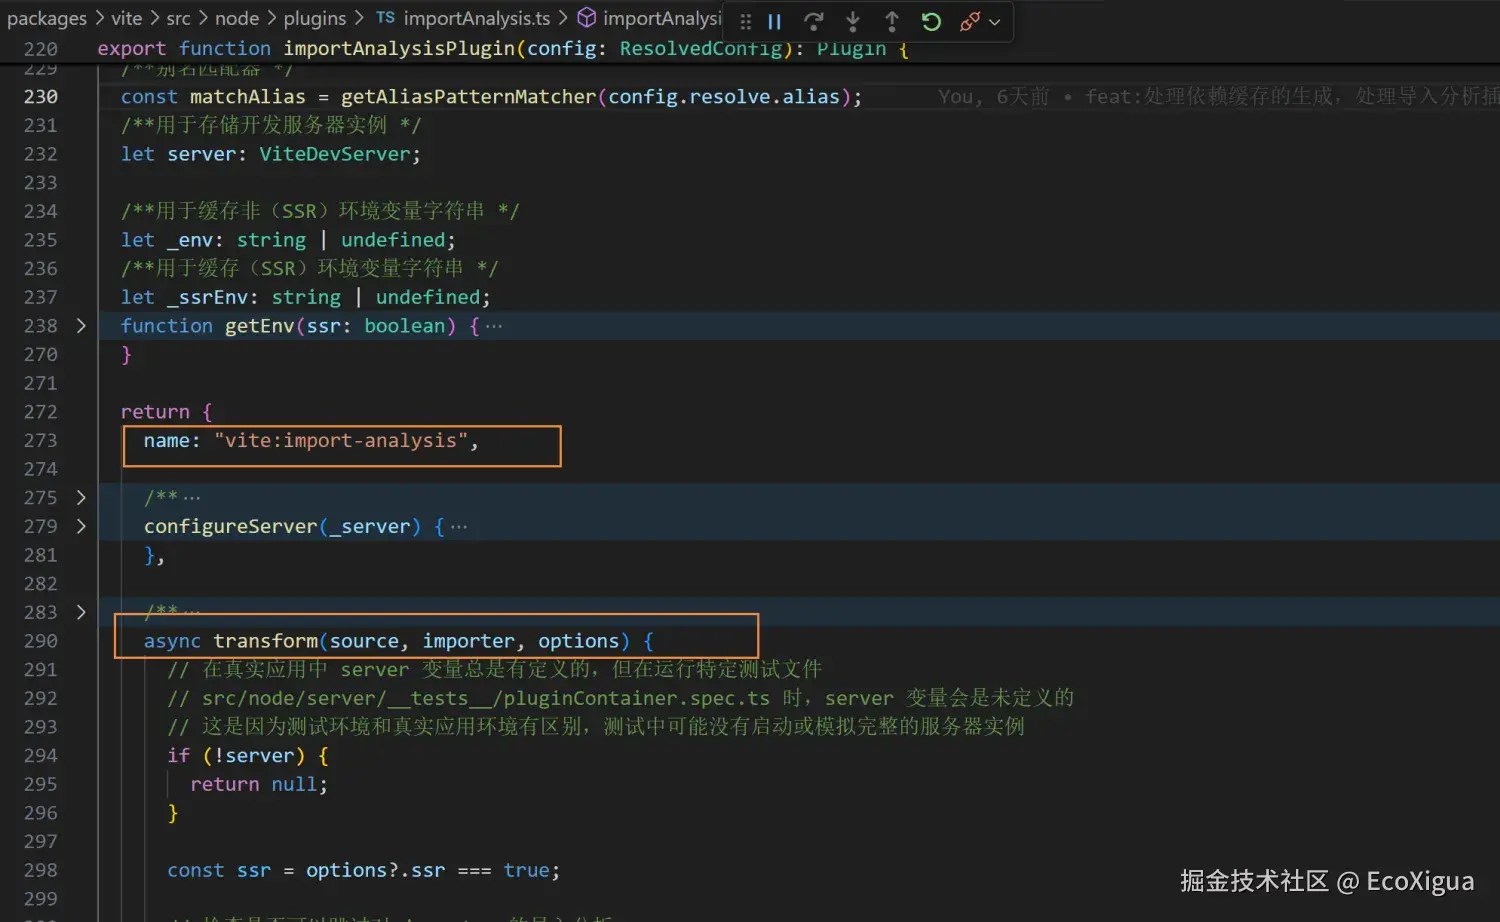Expand folded comment chevron at line 275
The image size is (1500, 922).
(x=81, y=497)
